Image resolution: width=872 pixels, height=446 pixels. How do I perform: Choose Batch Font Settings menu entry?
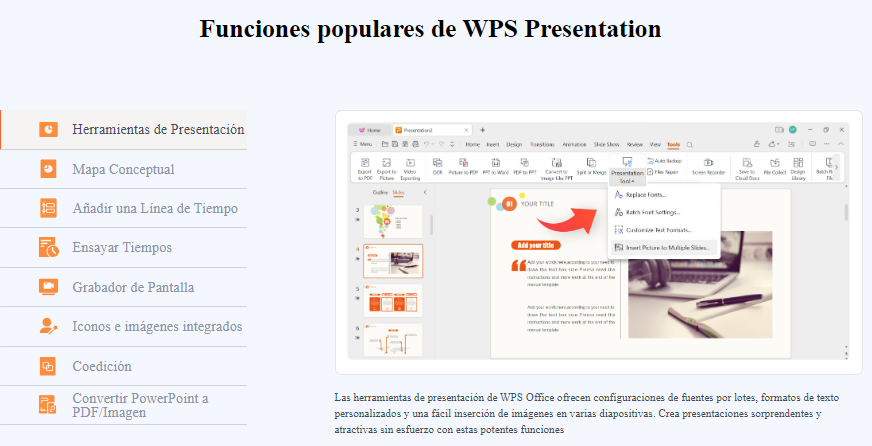point(665,212)
